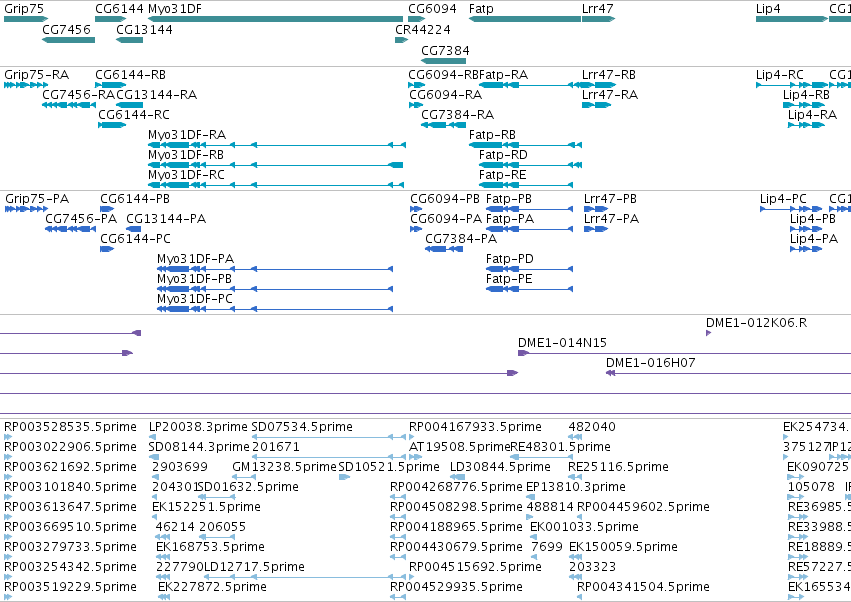Click the Lip4-PC protein label

[x=783, y=199]
